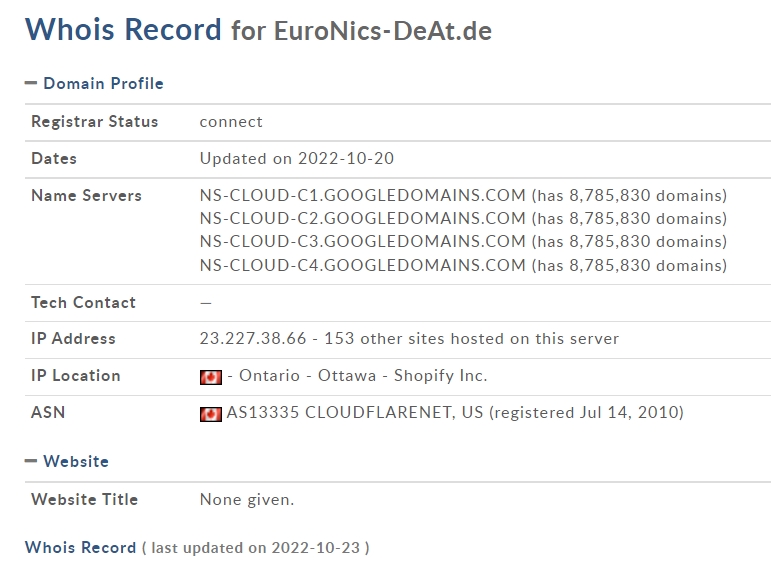This screenshot has width=771, height=564.
Task: Click the bottom 'Whois Record' section label
Action: point(81,547)
